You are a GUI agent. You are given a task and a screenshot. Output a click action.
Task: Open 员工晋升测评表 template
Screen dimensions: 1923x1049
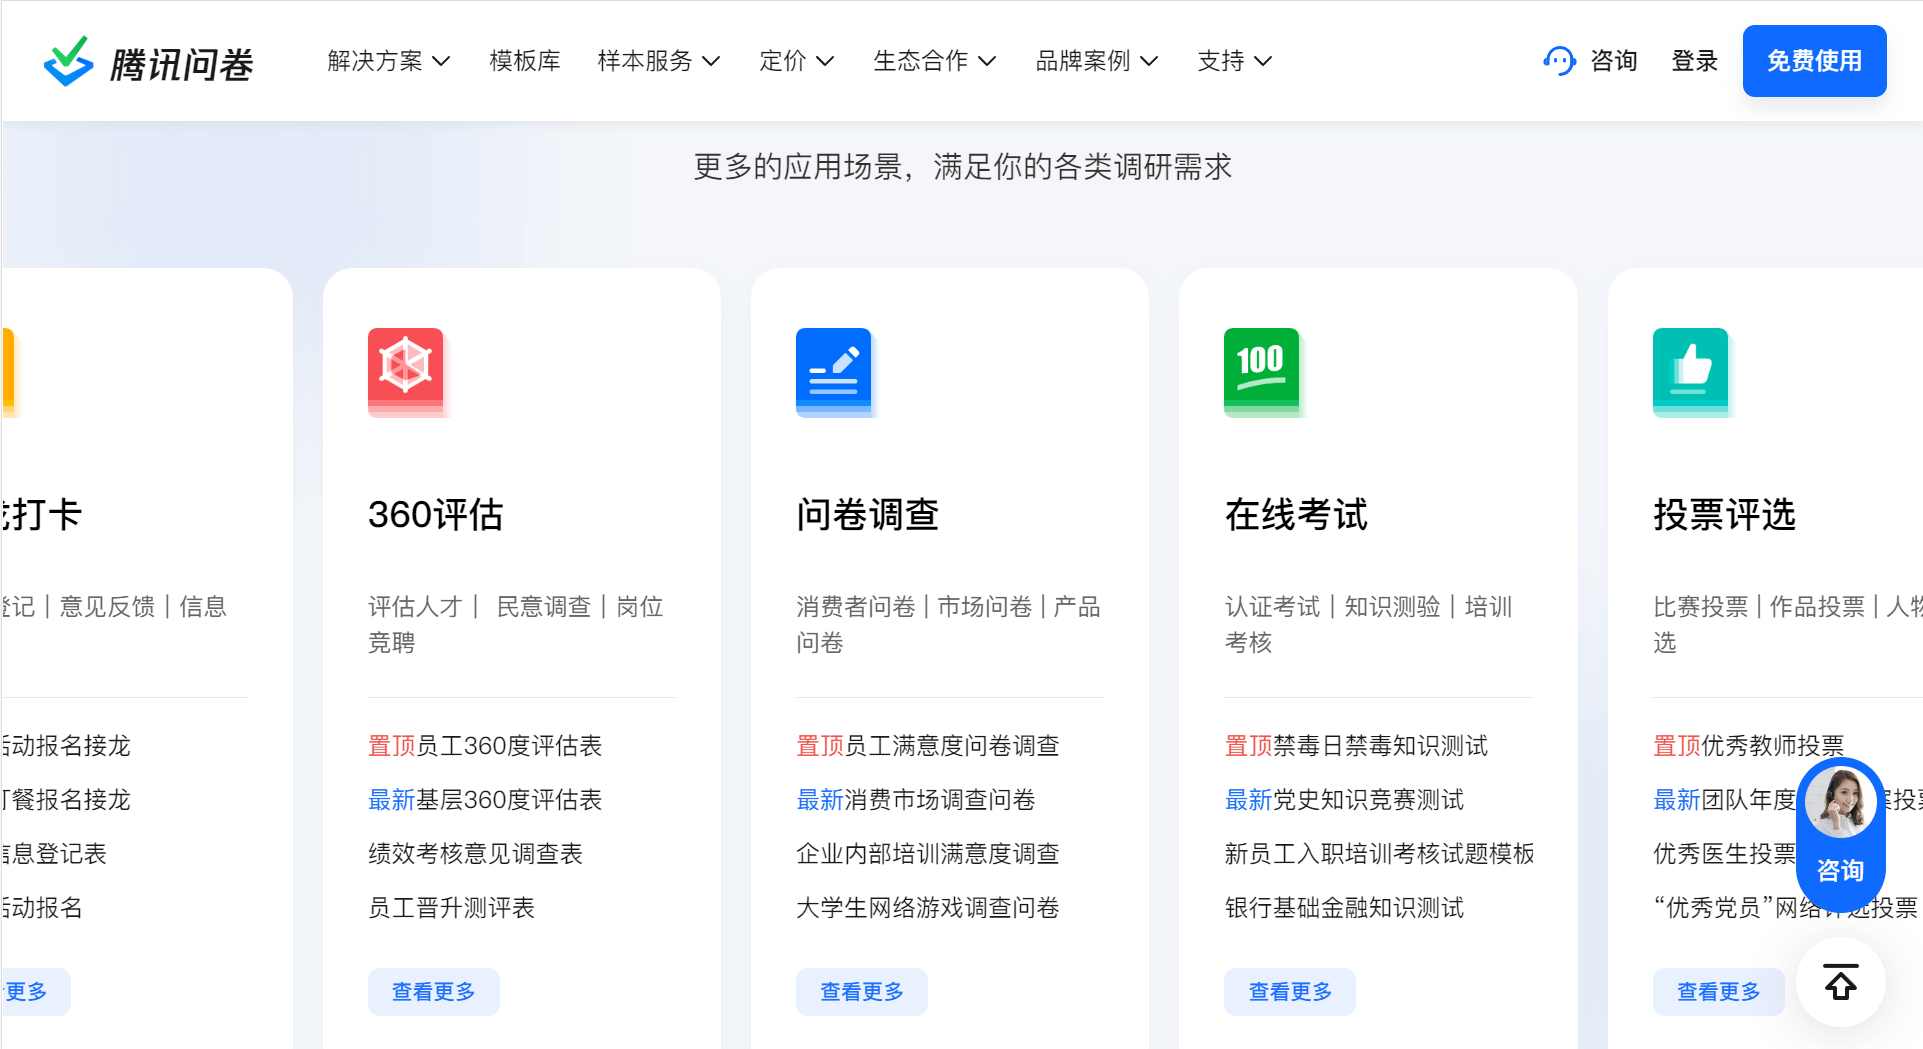[x=451, y=907]
